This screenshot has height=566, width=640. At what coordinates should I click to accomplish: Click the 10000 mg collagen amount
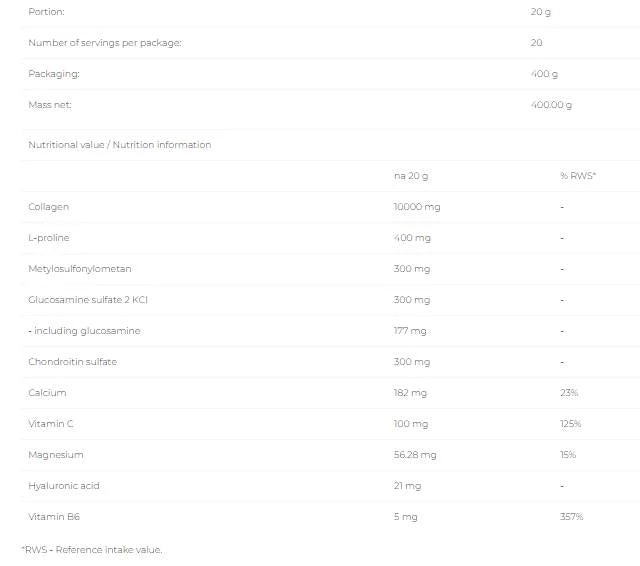point(417,207)
